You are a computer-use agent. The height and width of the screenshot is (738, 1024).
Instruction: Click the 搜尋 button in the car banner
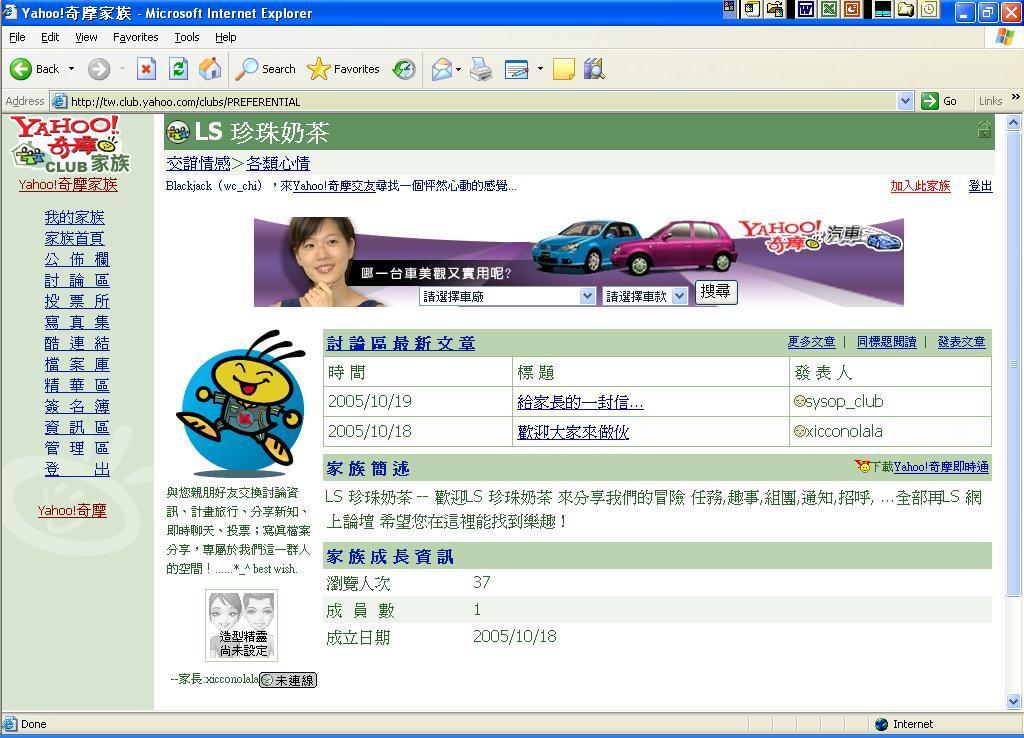coord(716,292)
